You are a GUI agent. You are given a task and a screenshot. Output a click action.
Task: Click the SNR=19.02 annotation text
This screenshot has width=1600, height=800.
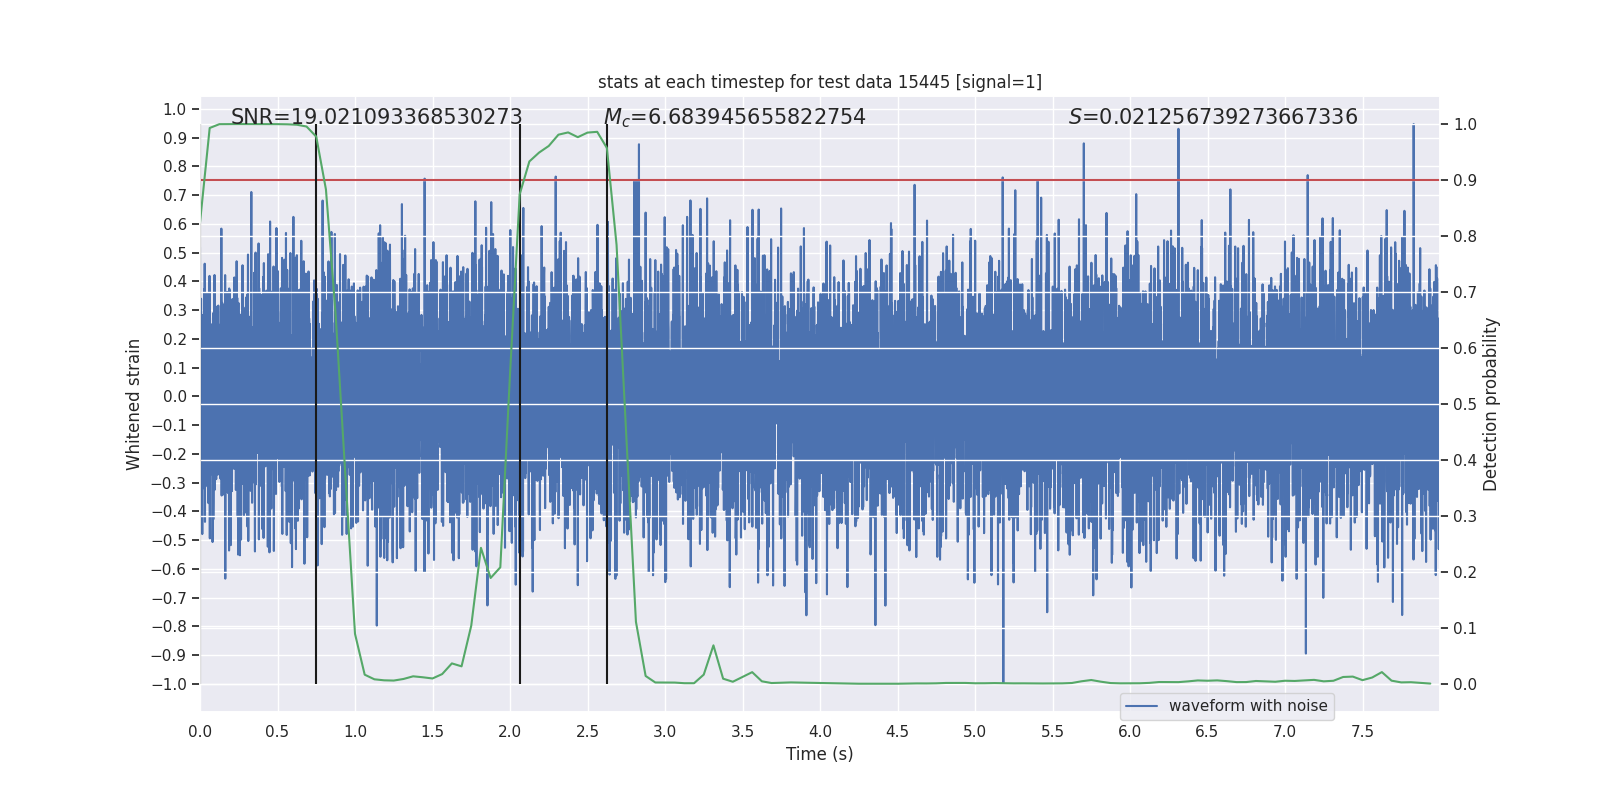coord(376,117)
